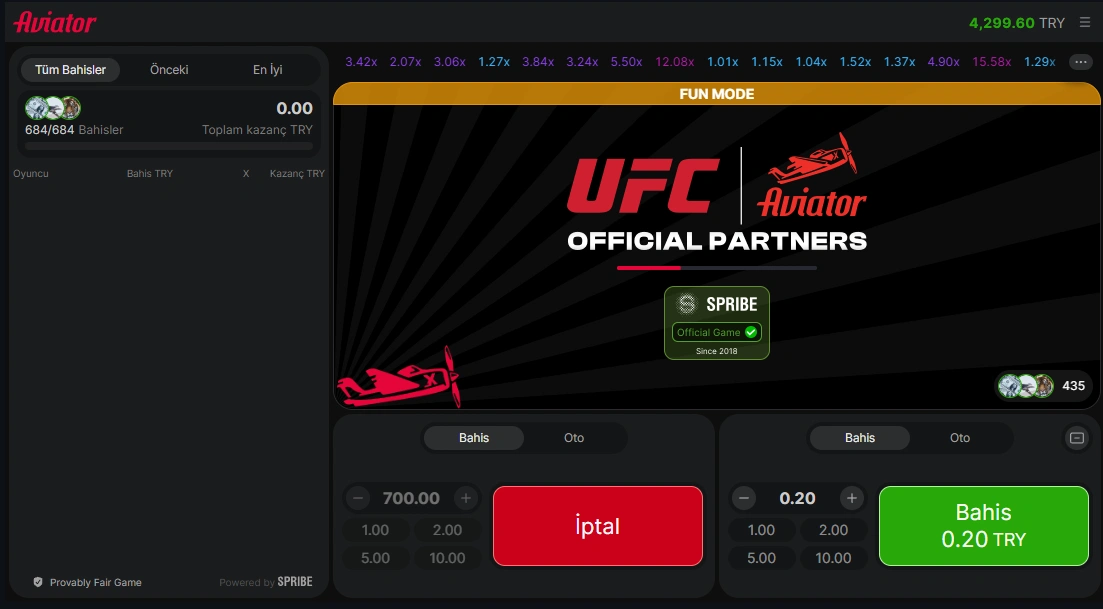Click the 3.06x round result
1103x609 pixels.
click(450, 62)
